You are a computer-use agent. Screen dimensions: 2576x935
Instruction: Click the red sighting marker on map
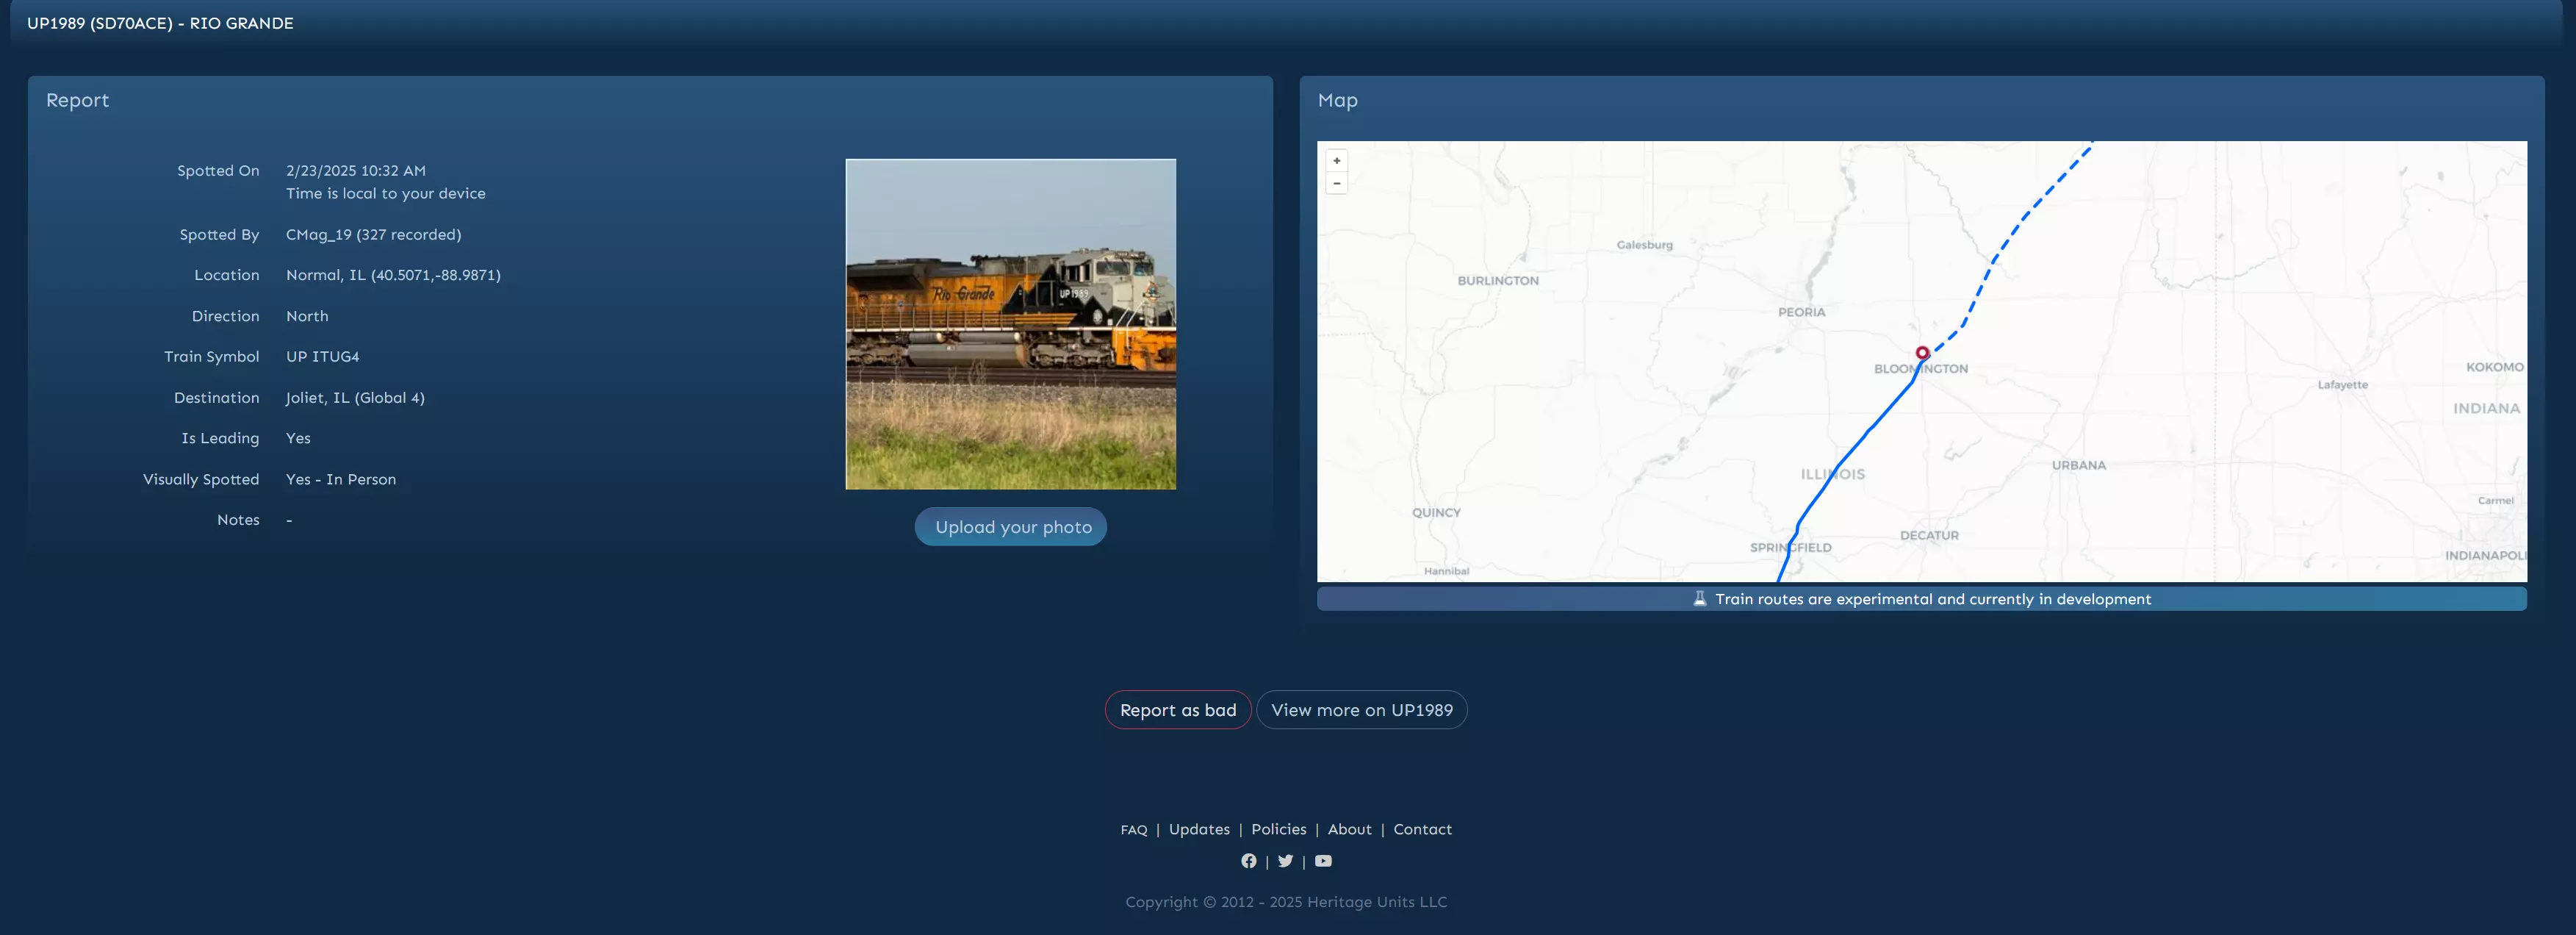pos(1922,353)
